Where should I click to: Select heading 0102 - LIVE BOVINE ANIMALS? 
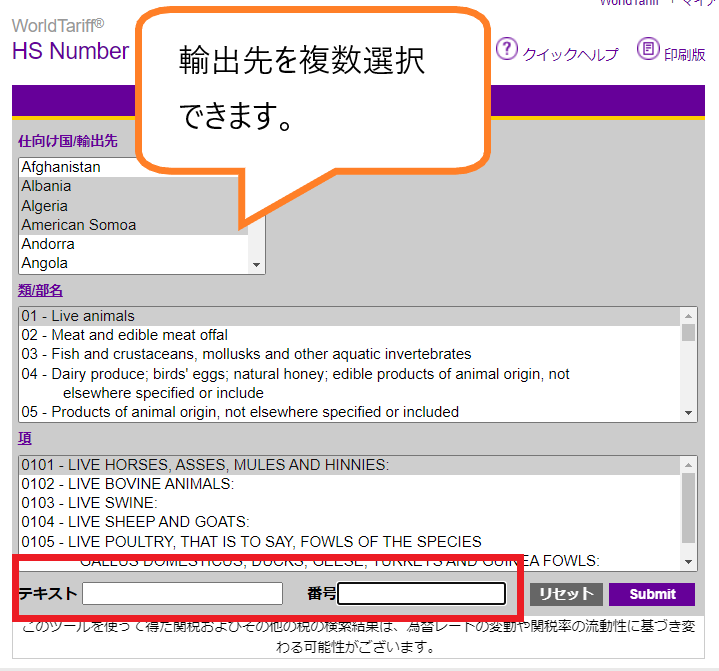128,484
